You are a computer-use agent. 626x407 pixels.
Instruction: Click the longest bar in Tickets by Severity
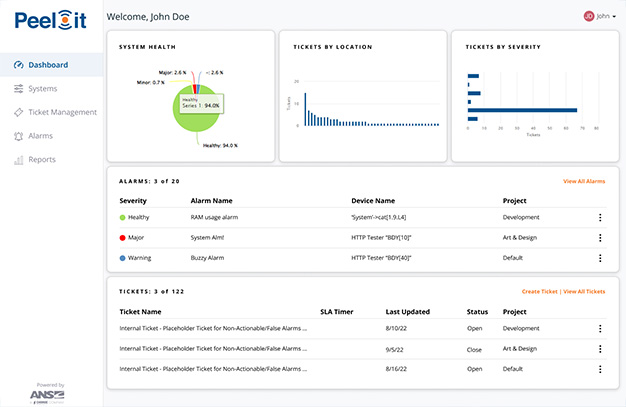(x=522, y=110)
